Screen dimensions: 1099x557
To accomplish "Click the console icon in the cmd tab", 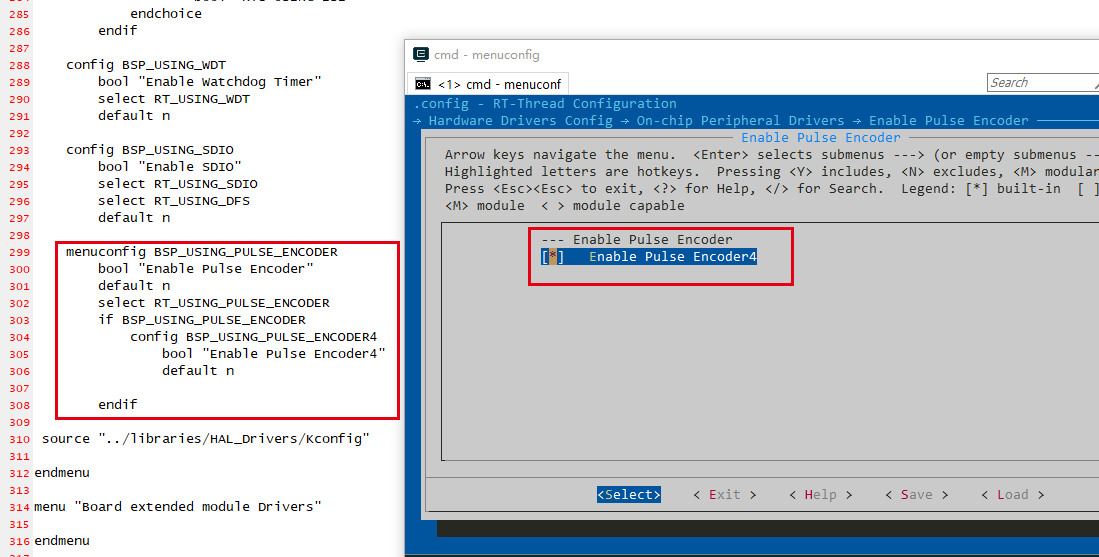I will 423,84.
